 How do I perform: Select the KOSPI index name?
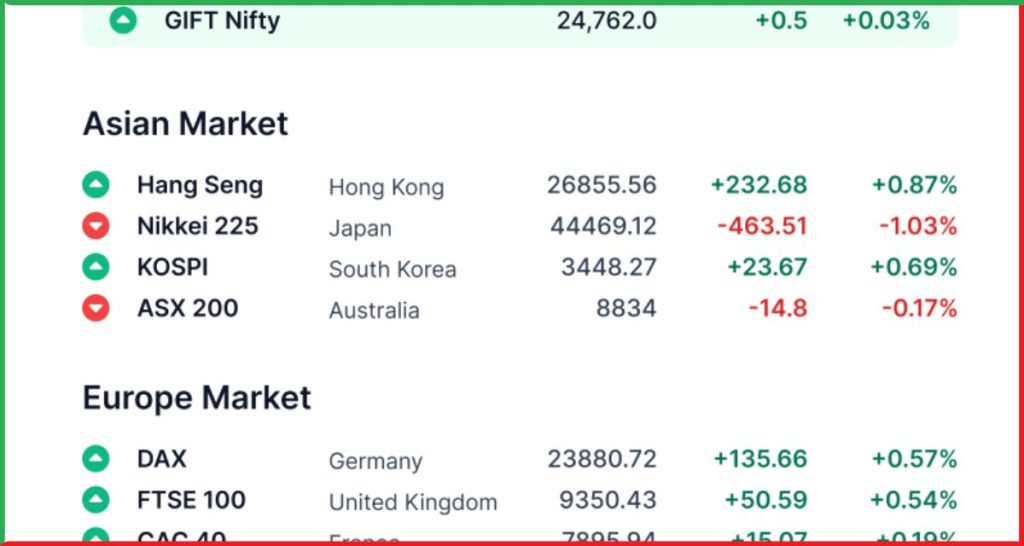click(172, 267)
